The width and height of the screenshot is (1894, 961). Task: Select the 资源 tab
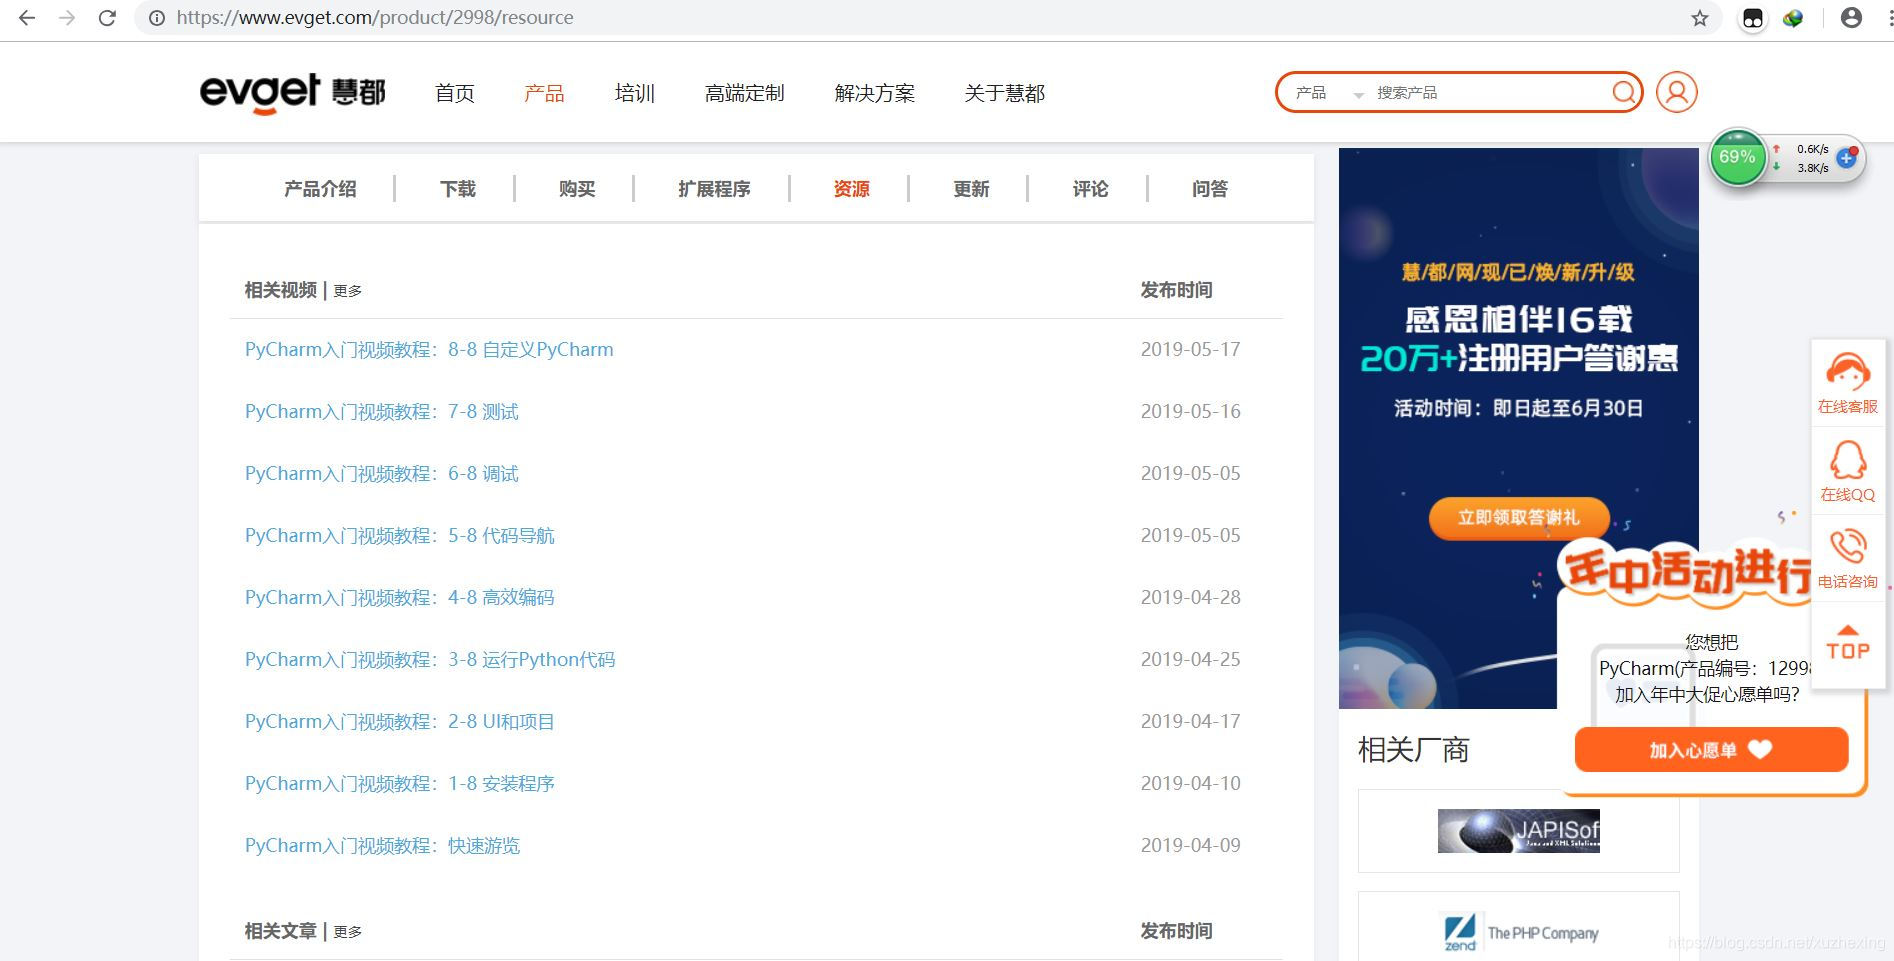coord(852,189)
